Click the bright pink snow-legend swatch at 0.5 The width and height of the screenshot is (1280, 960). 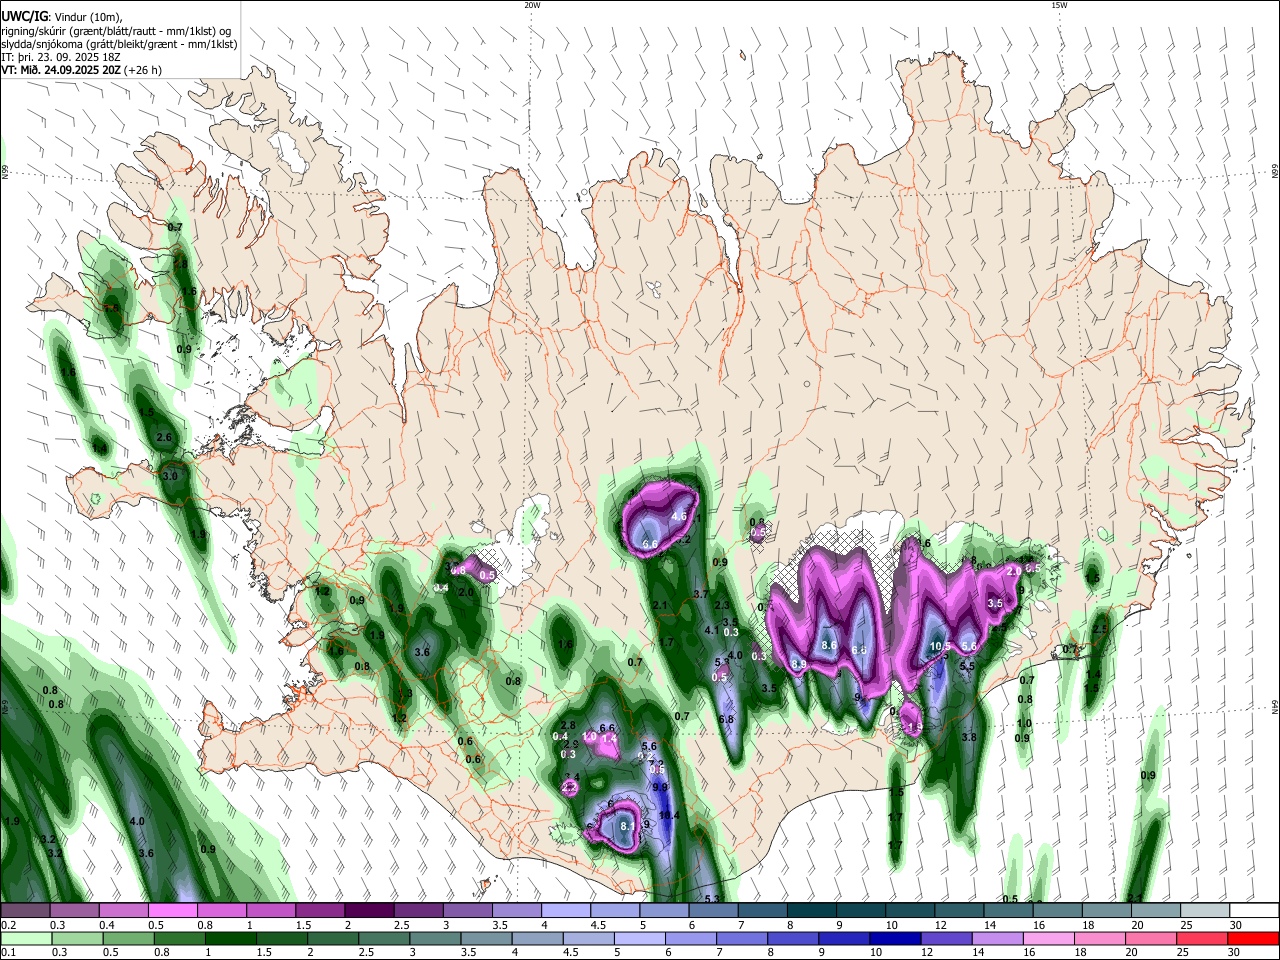tap(172, 911)
